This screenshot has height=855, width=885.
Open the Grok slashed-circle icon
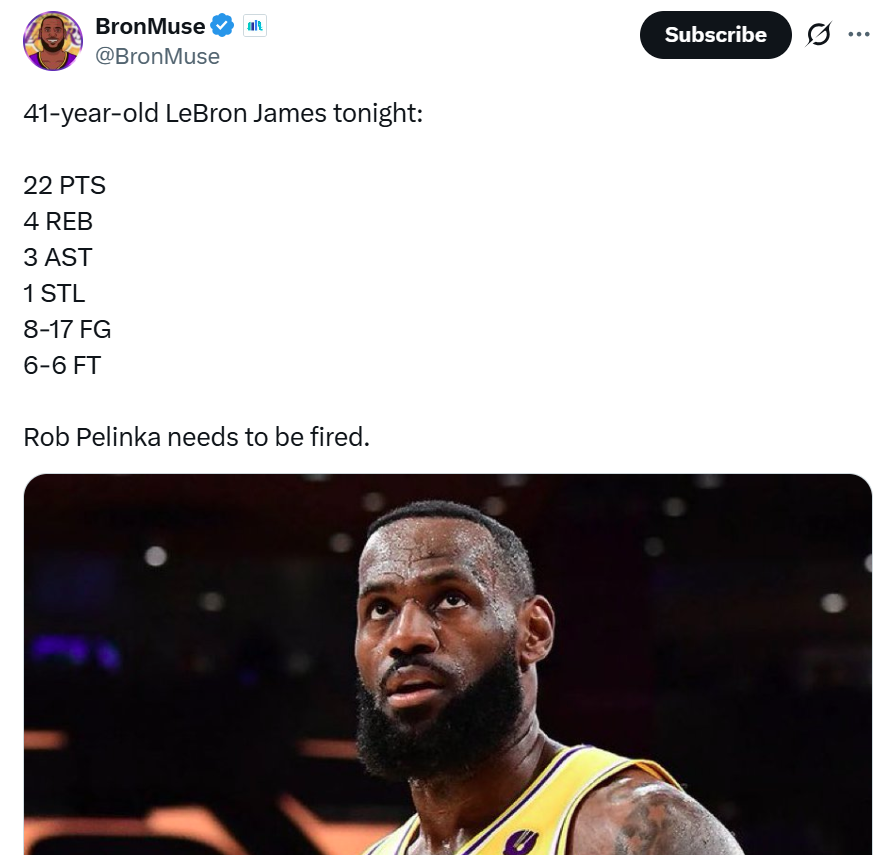(x=818, y=35)
